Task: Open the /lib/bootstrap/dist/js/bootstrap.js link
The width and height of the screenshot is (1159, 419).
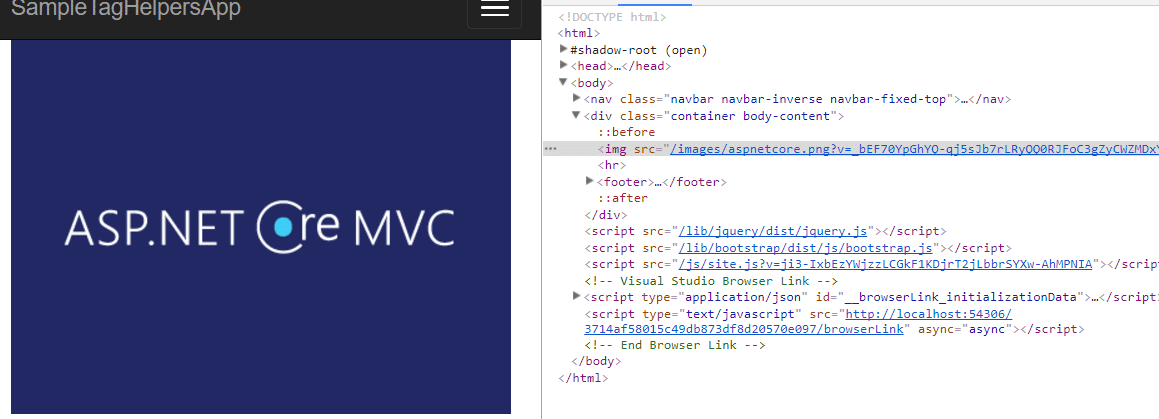Action: pyautogui.click(x=806, y=248)
